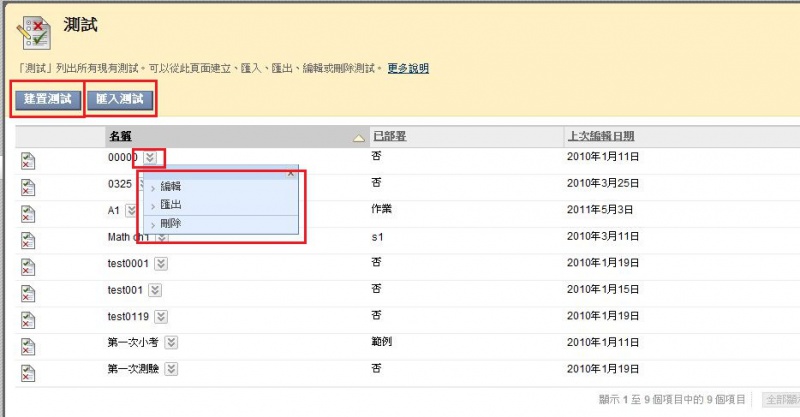
Task: Expand the options chevron for test0001
Action: [x=160, y=263]
